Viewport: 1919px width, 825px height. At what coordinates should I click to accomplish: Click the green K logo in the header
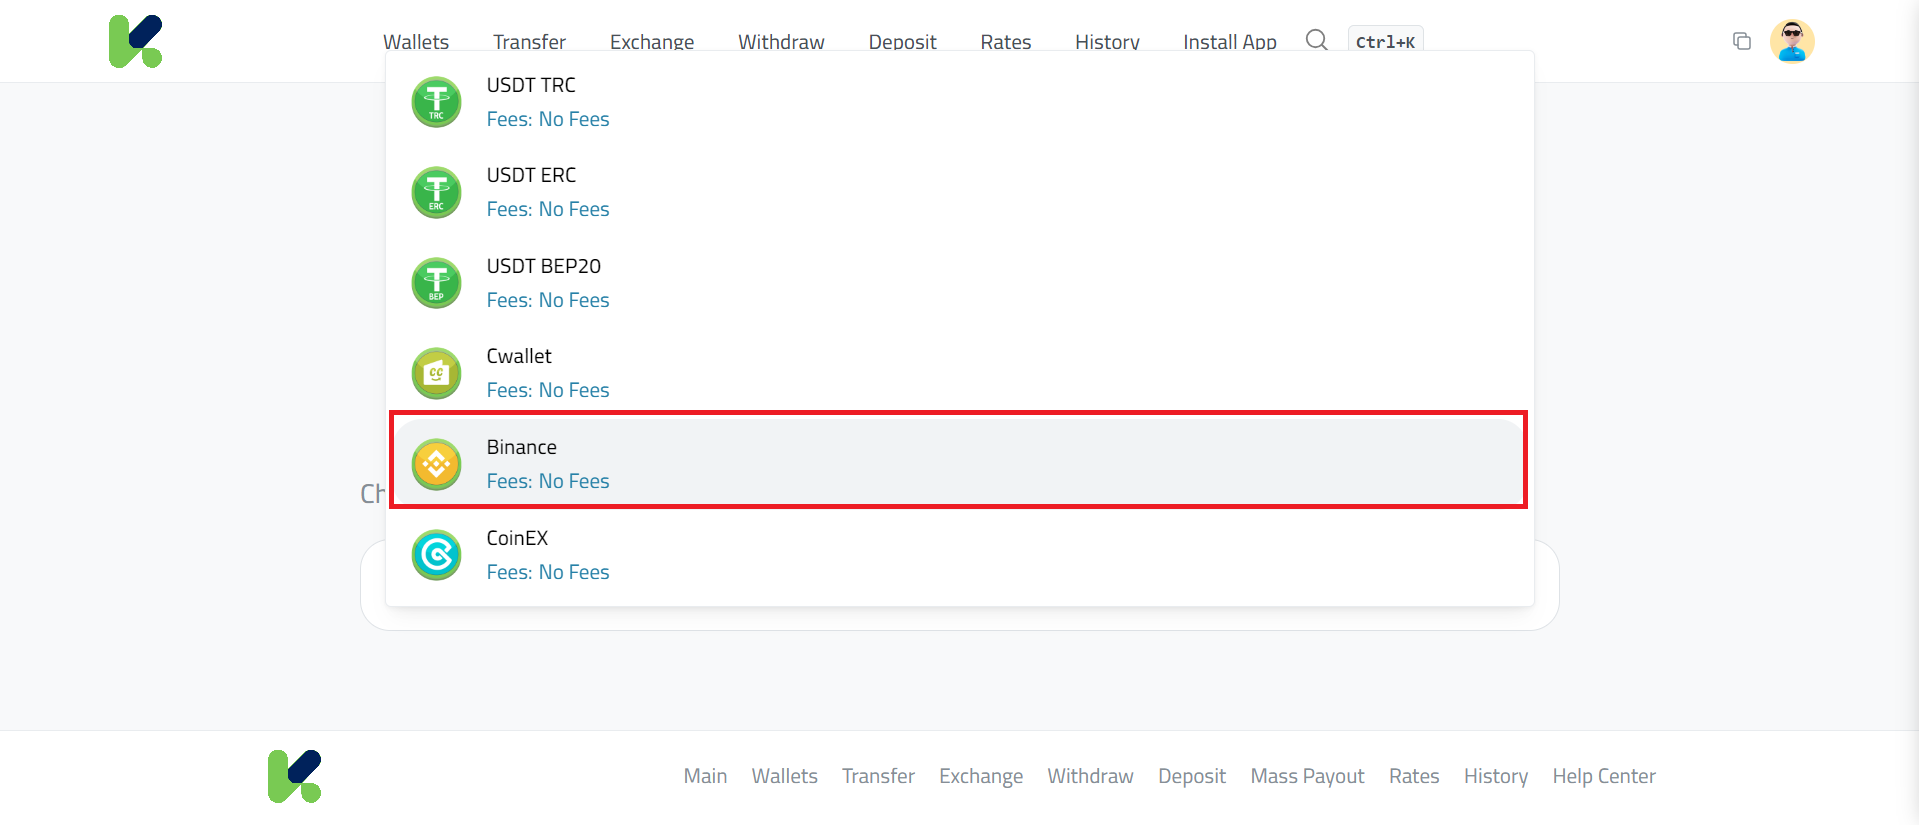click(135, 41)
